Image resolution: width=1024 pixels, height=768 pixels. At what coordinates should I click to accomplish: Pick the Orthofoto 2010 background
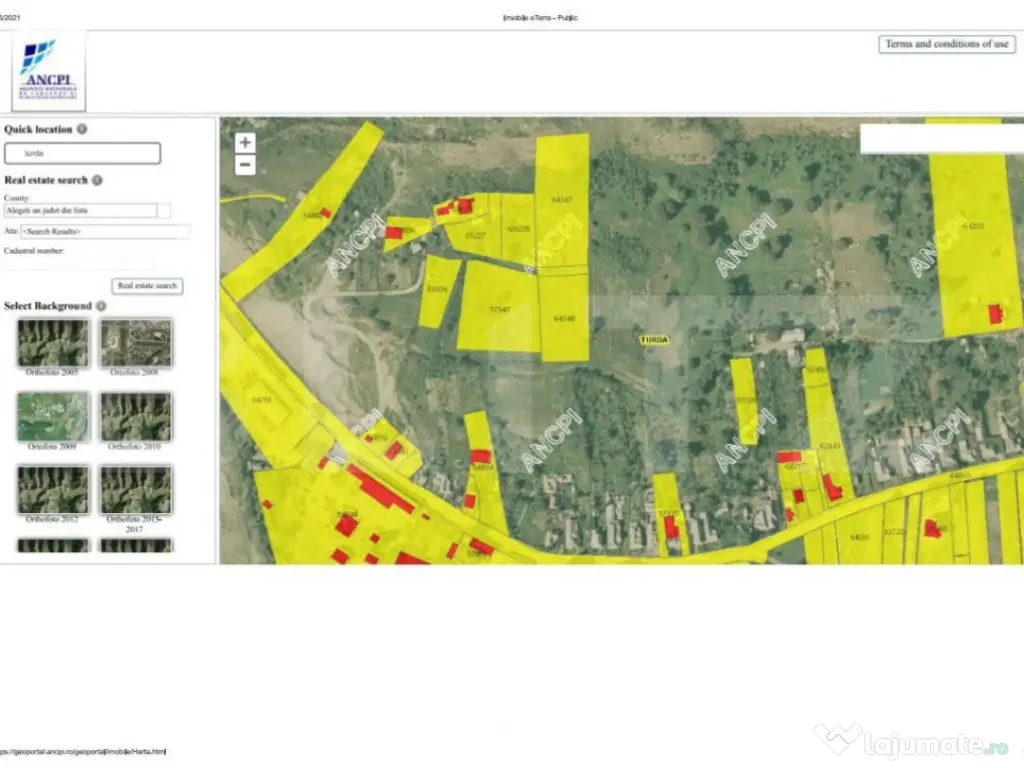(135, 417)
